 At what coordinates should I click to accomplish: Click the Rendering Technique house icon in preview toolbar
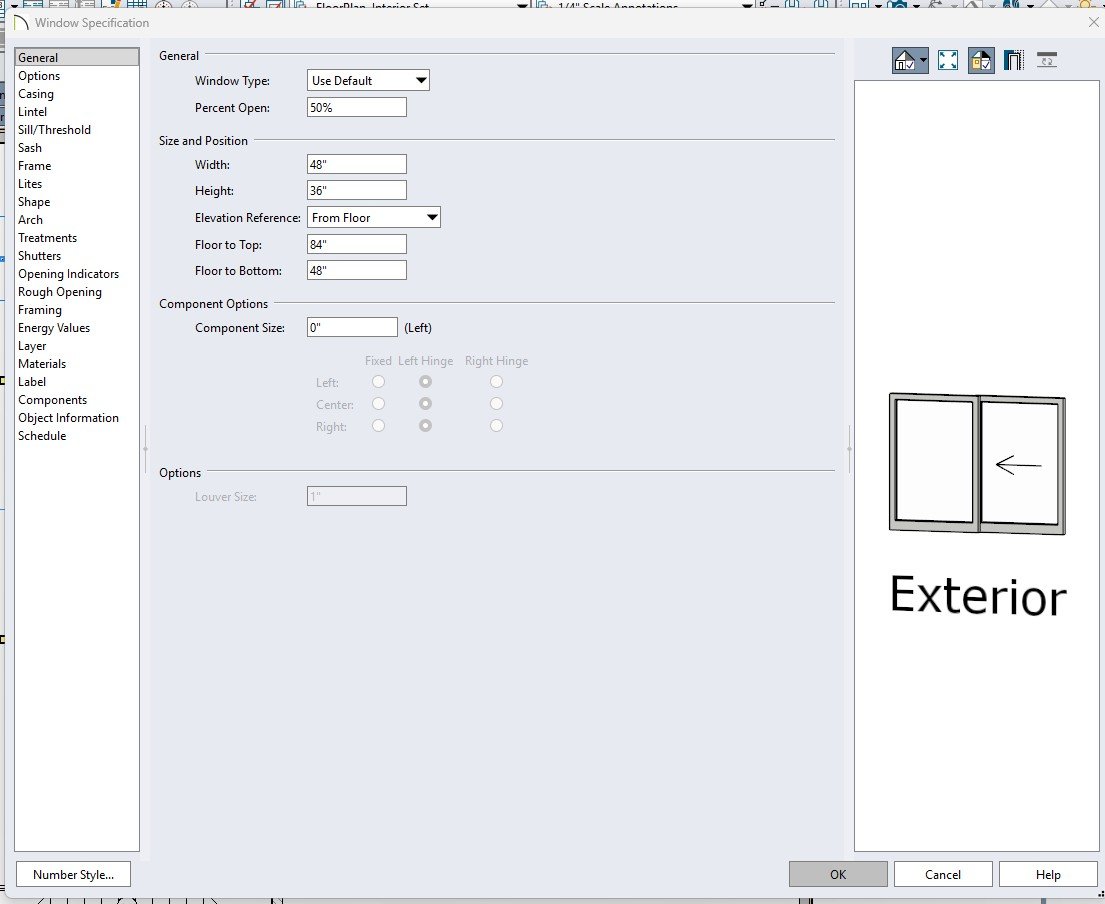coord(905,61)
